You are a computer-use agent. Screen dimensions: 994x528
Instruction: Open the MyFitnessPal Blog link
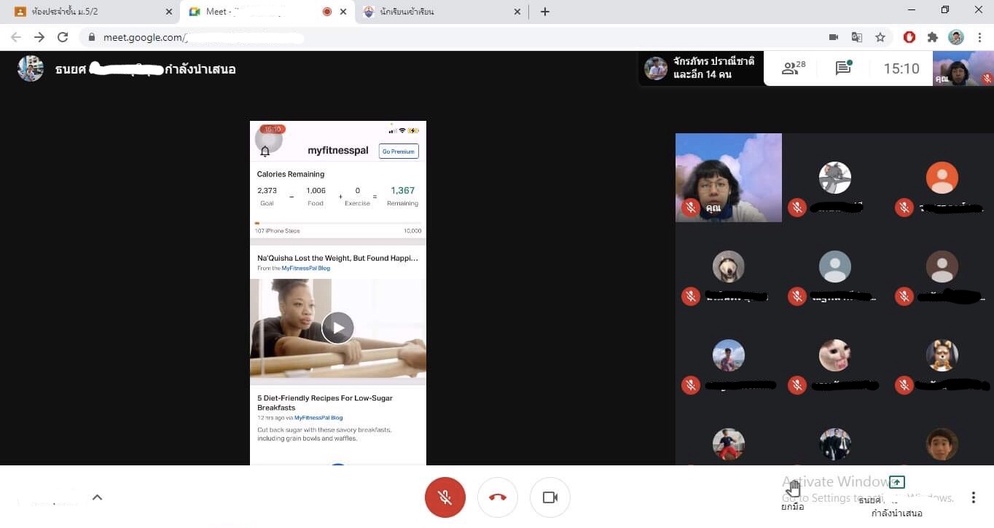point(306,268)
